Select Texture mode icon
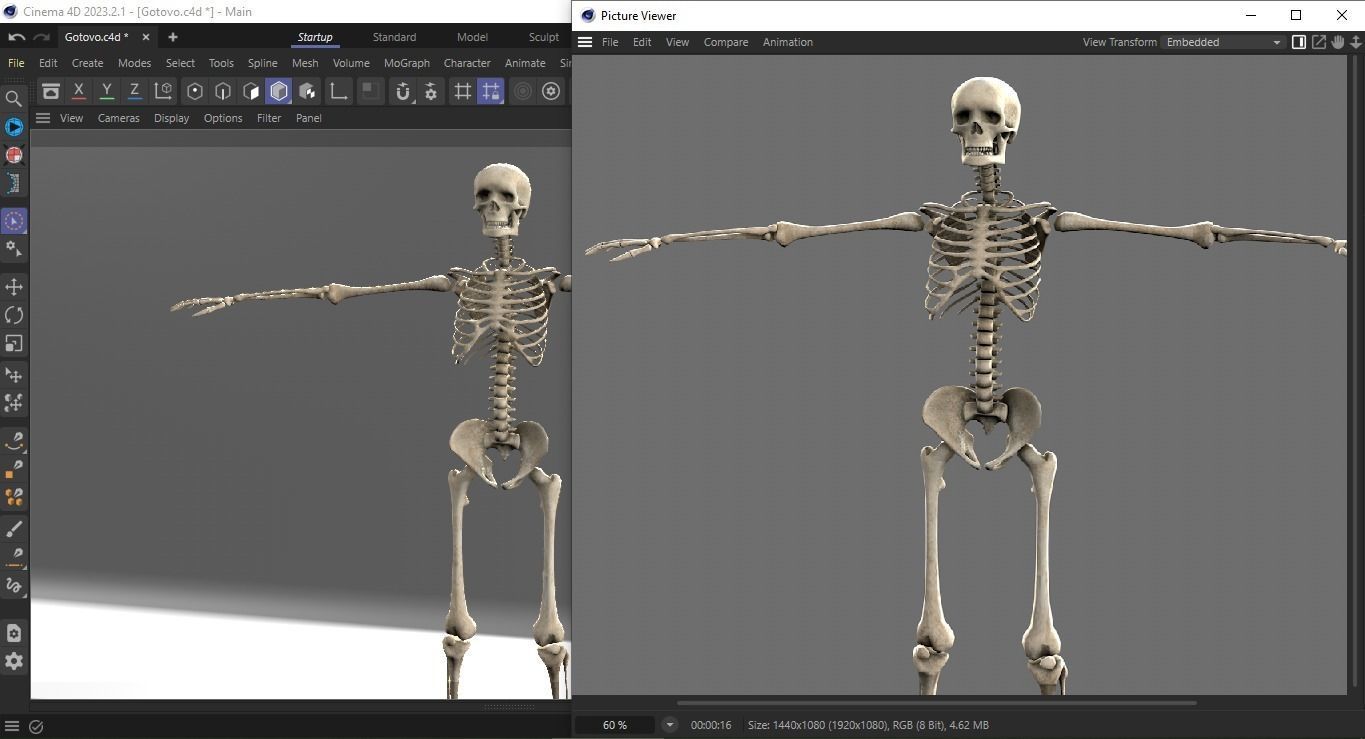Image resolution: width=1365 pixels, height=739 pixels. coord(307,91)
